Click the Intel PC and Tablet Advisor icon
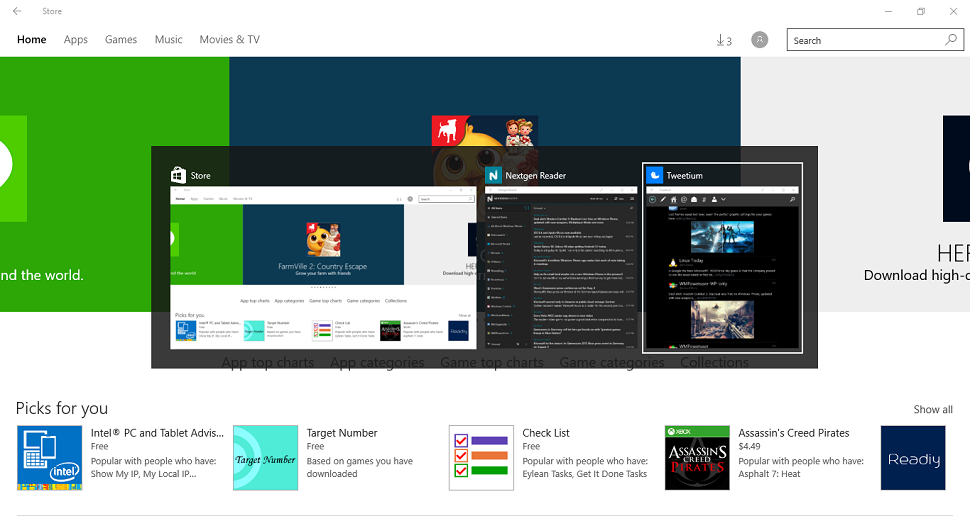 49,458
